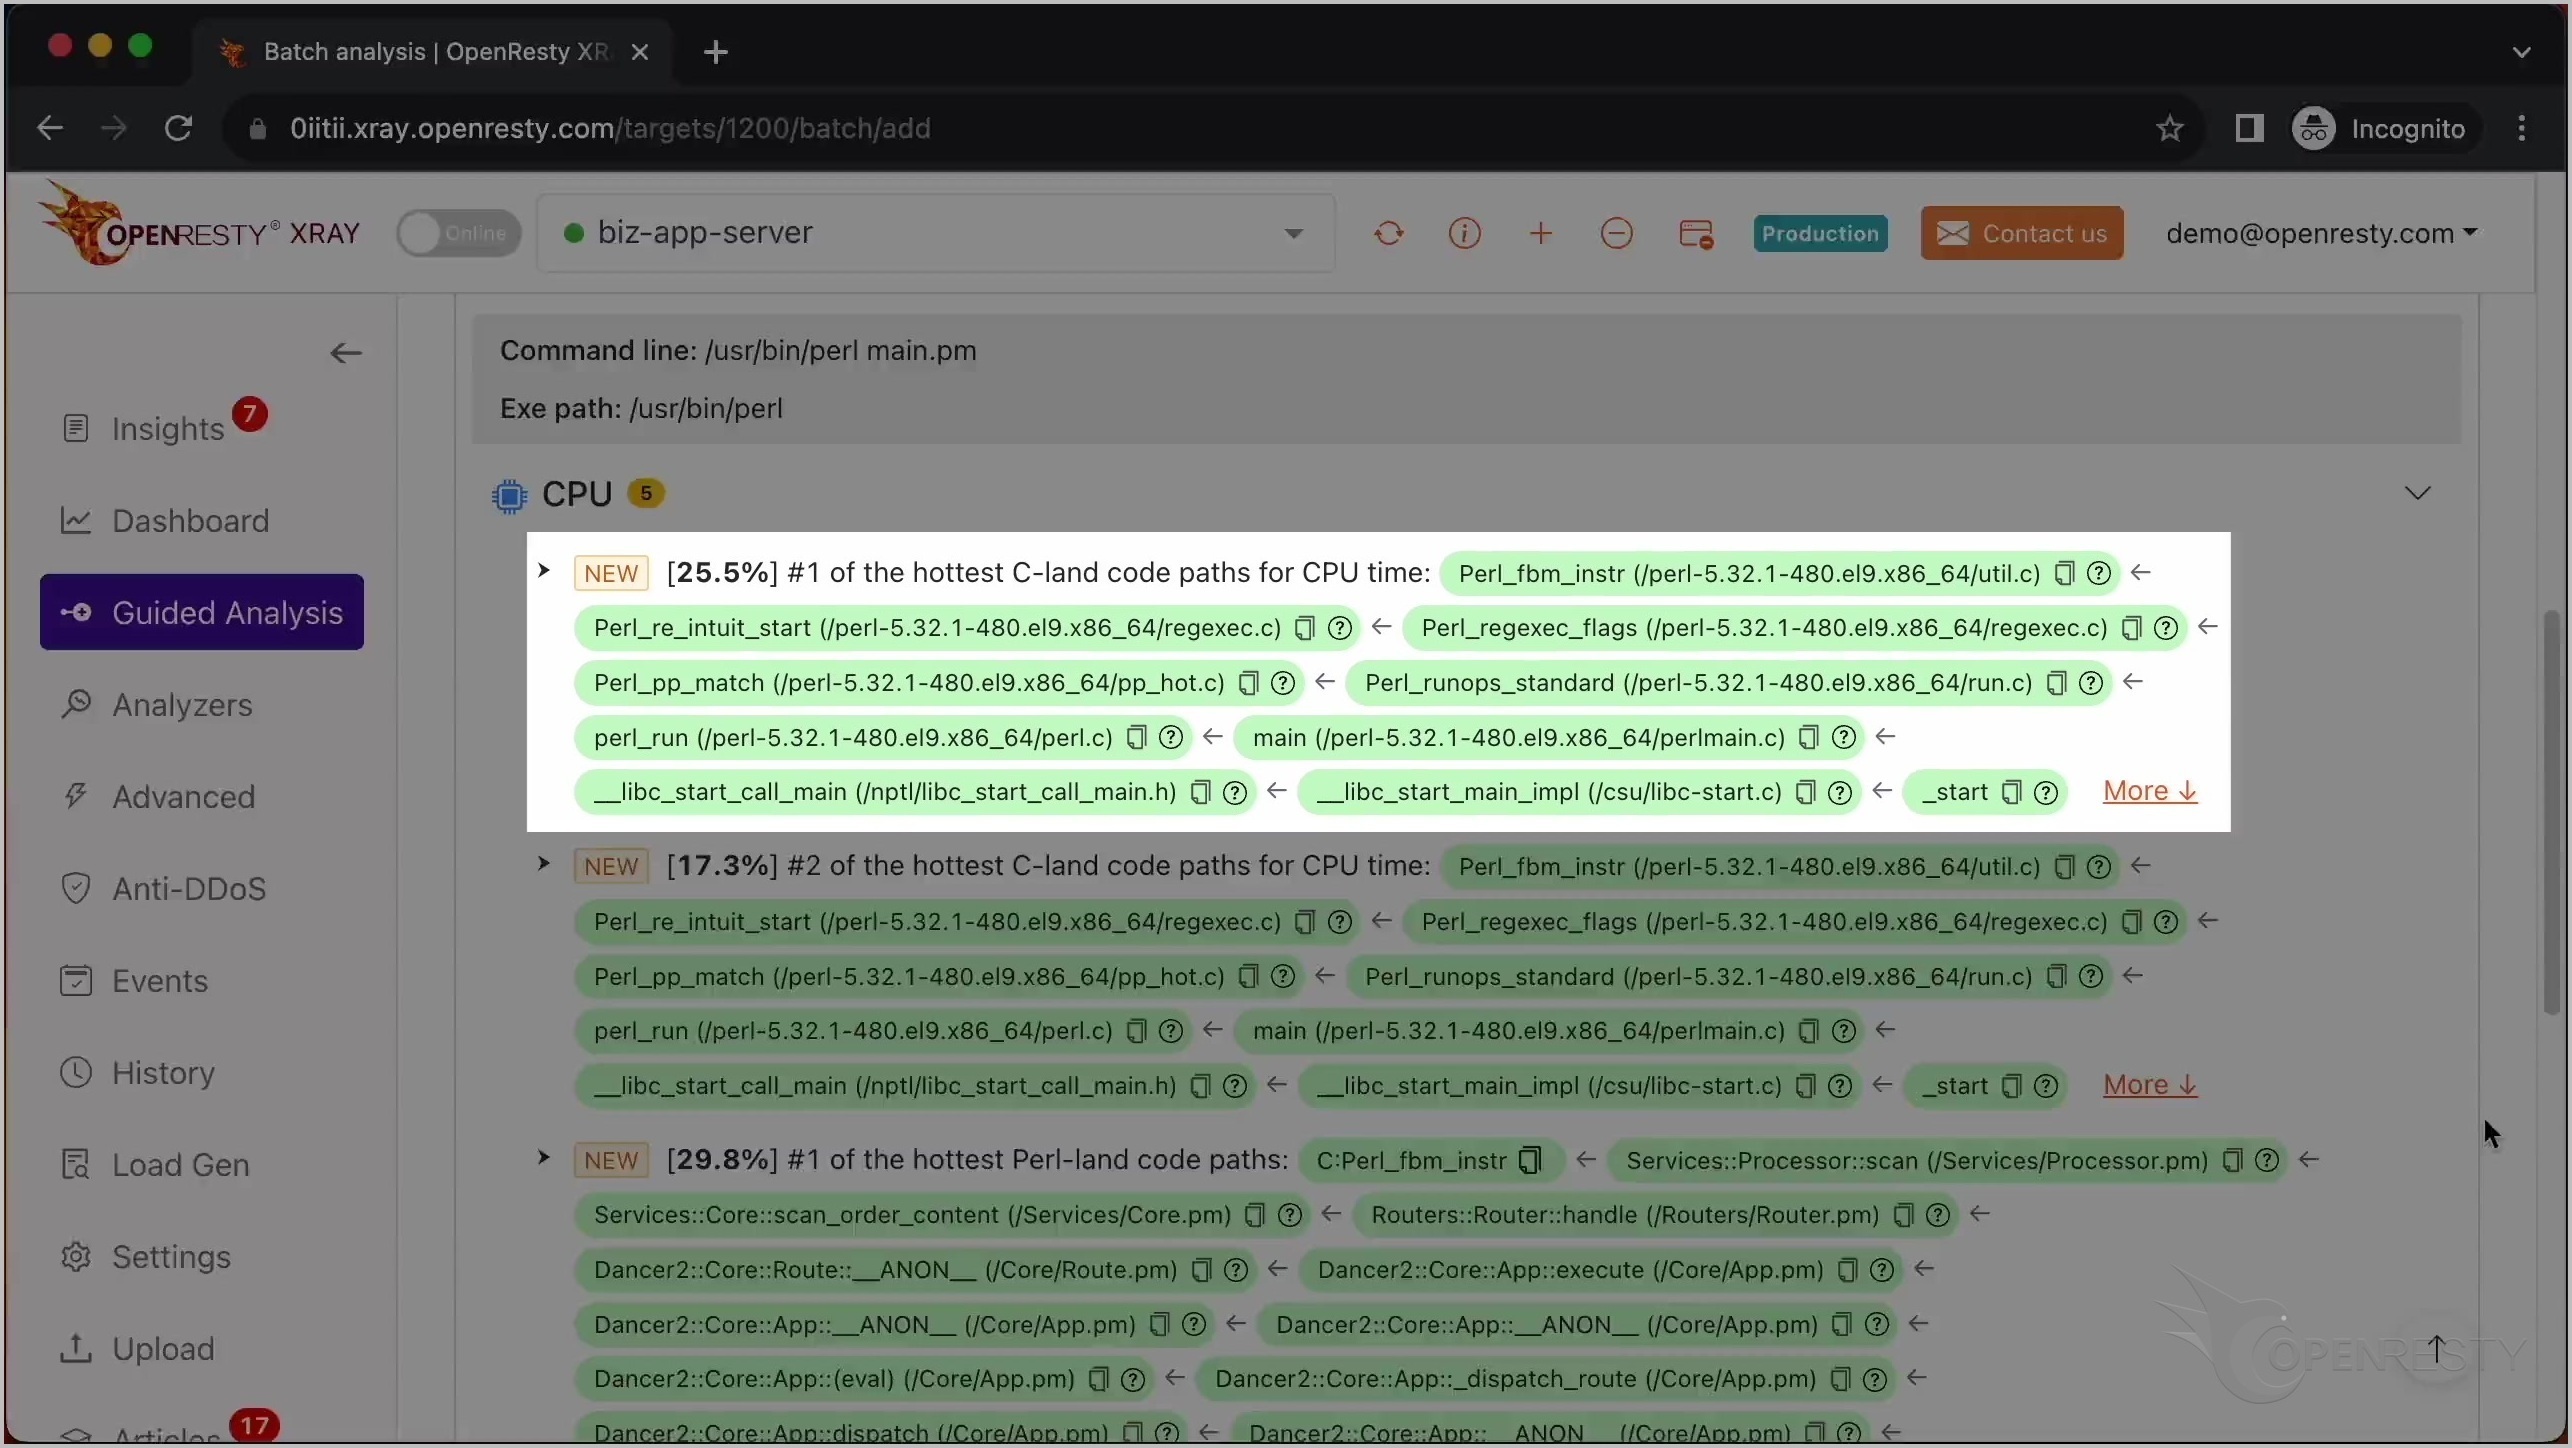Copy Perl_fbm_instr in 25.5% path
Image resolution: width=2572 pixels, height=1448 pixels.
2063,573
